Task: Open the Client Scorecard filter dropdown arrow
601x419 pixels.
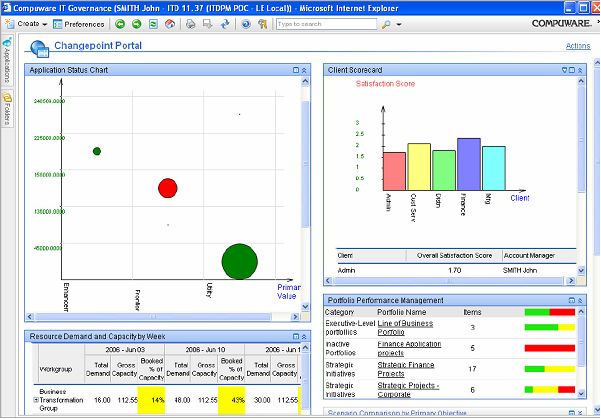Action: [565, 70]
